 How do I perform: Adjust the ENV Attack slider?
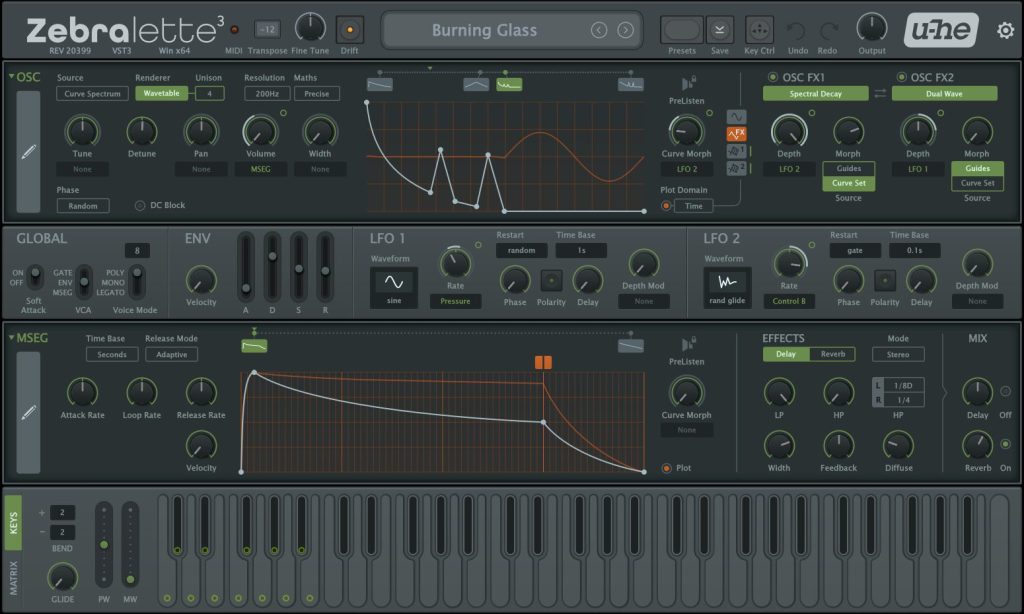246,268
